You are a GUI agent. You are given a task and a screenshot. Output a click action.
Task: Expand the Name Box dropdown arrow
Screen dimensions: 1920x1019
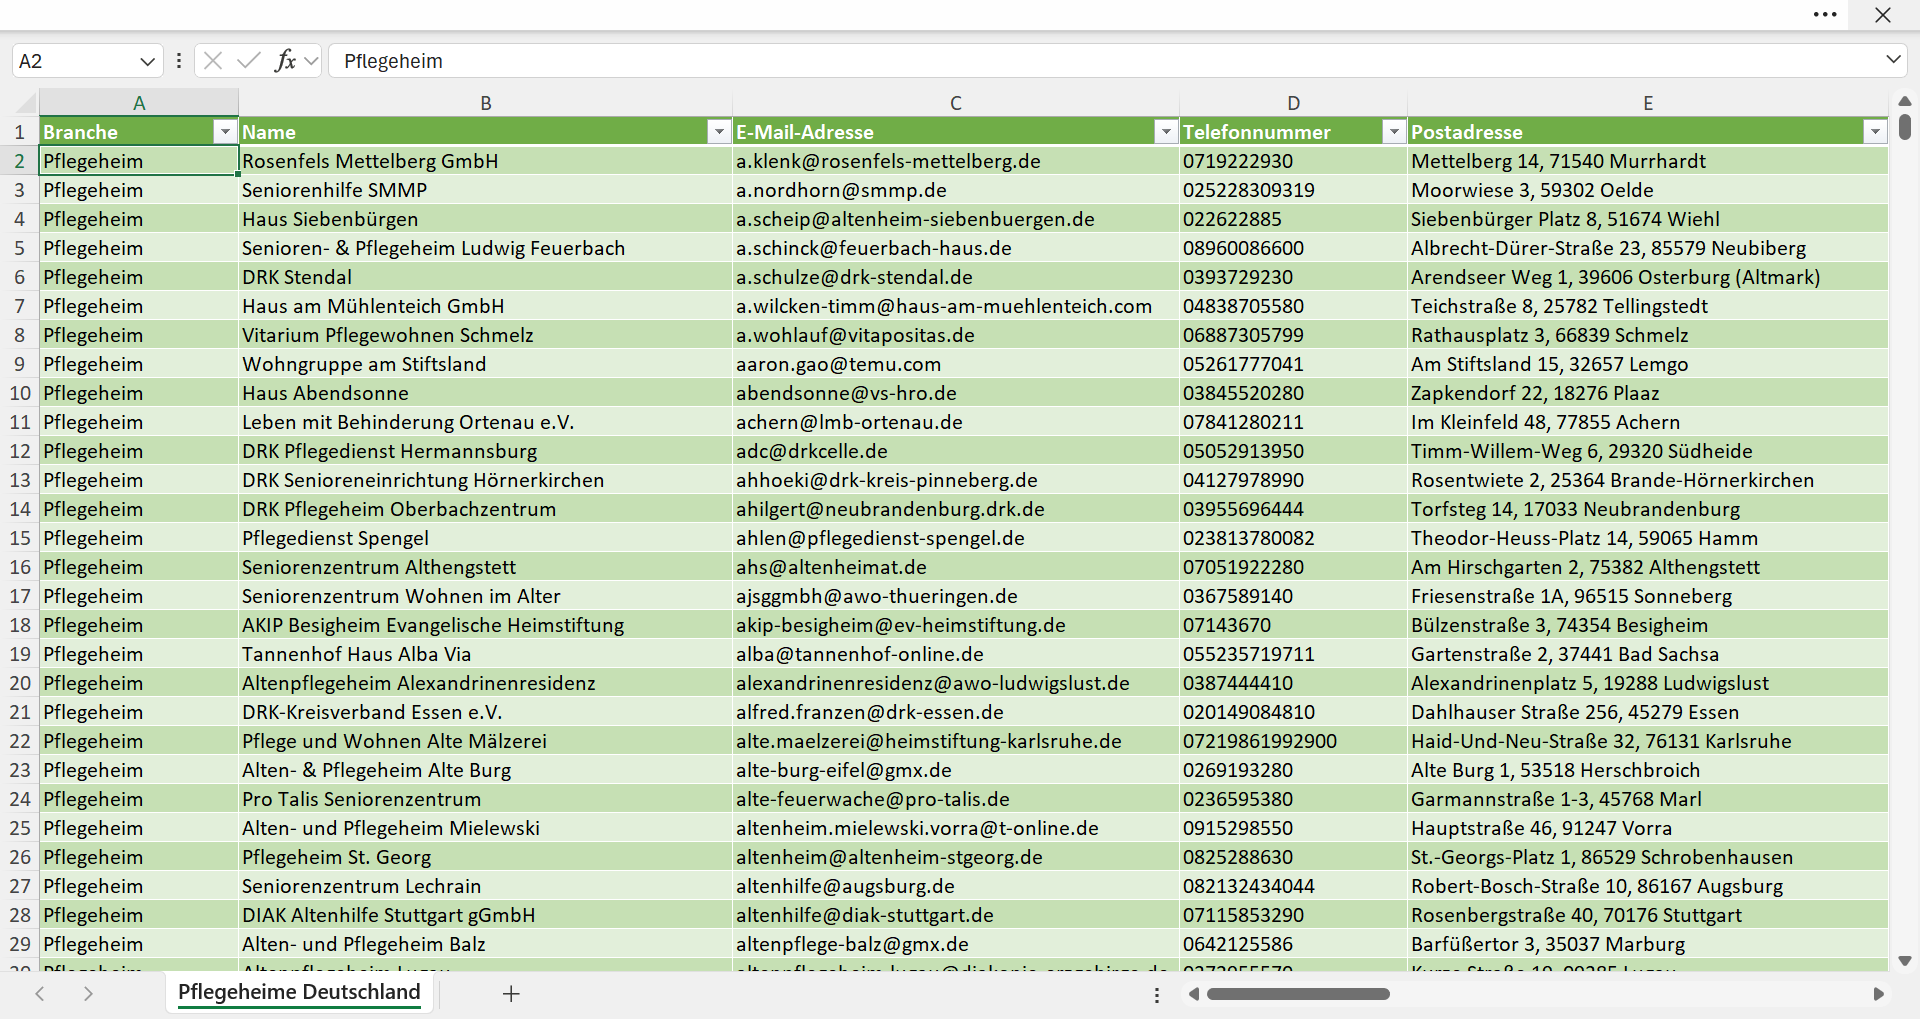click(147, 61)
